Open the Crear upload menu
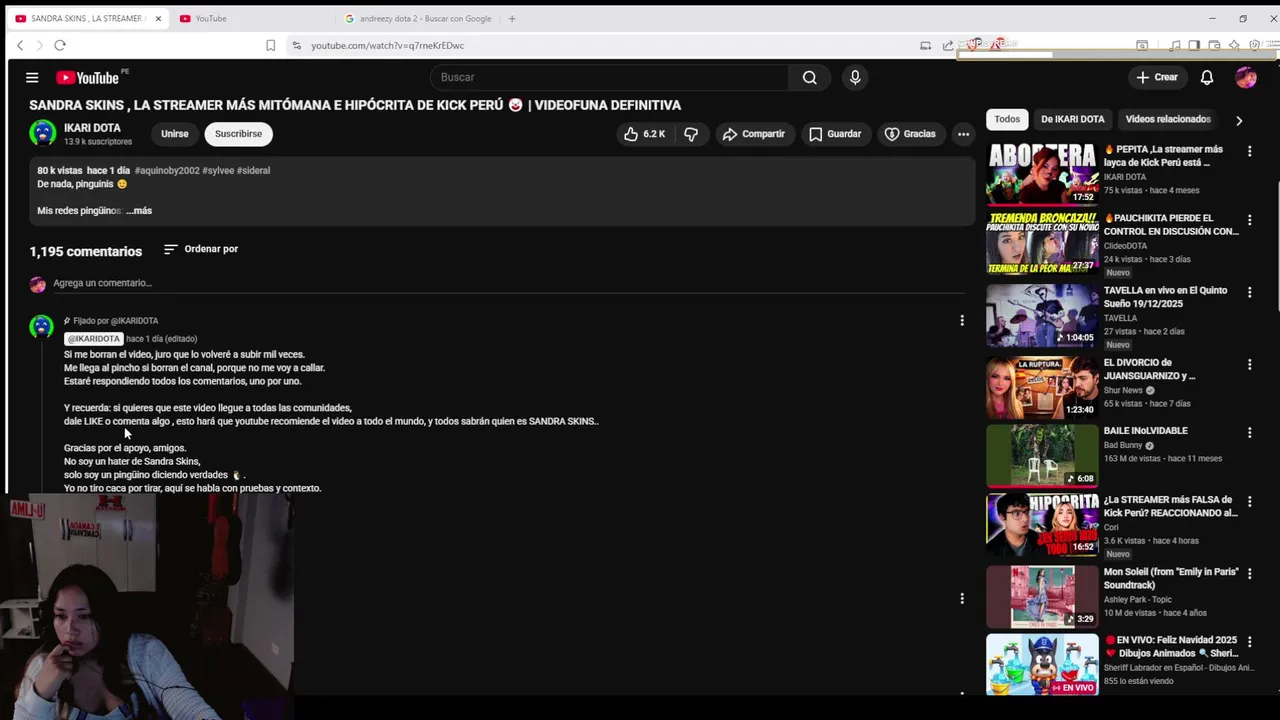This screenshot has height=720, width=1280. [x=1158, y=77]
